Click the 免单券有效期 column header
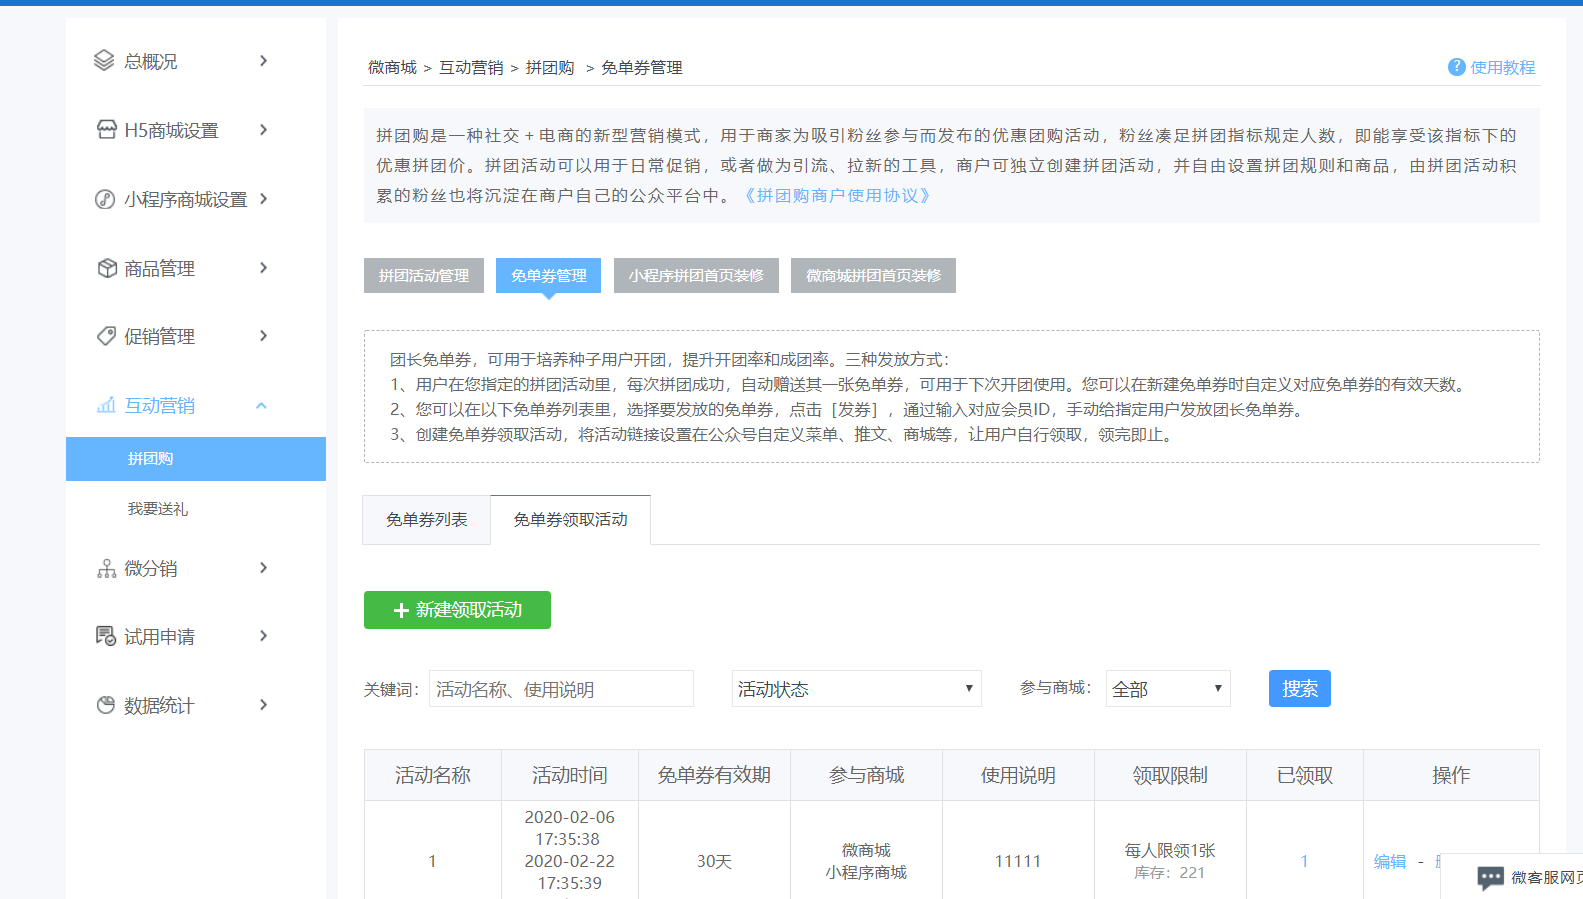This screenshot has height=899, width=1583. tap(714, 775)
